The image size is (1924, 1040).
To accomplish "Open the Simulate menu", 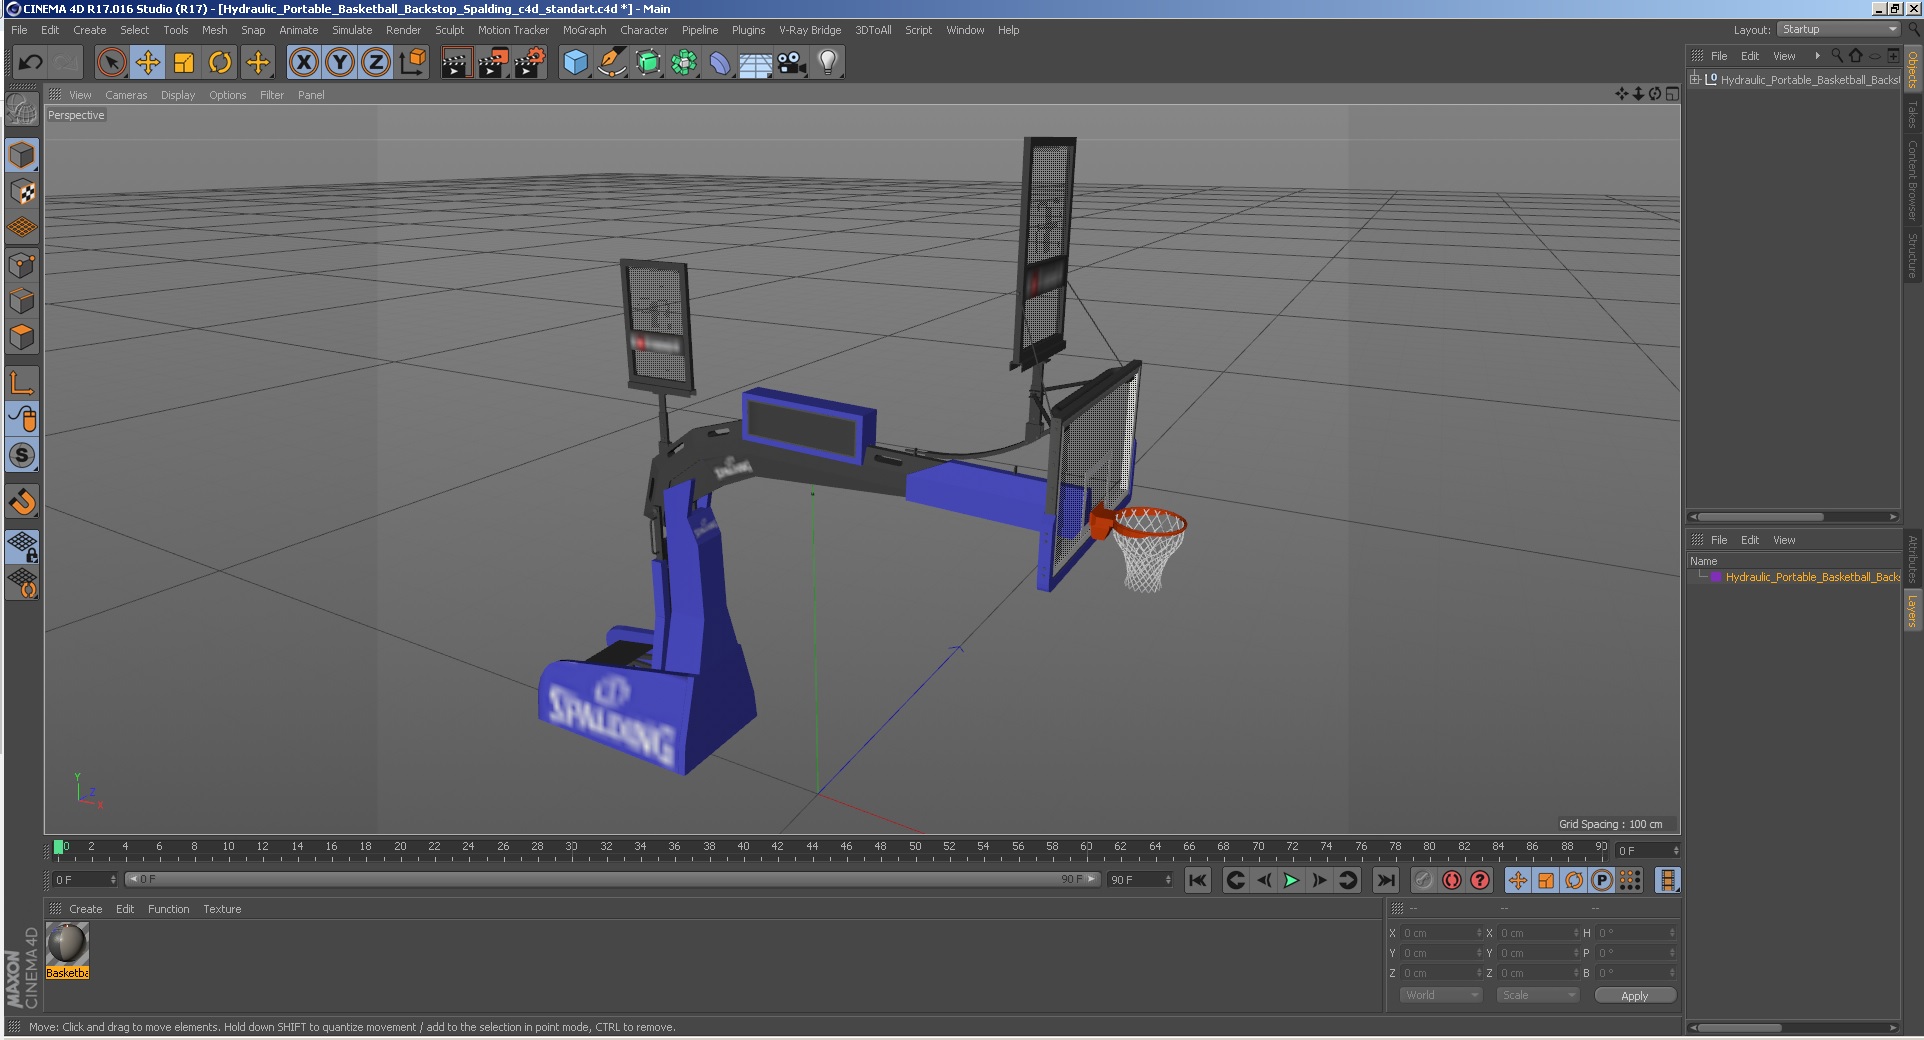I will [352, 30].
